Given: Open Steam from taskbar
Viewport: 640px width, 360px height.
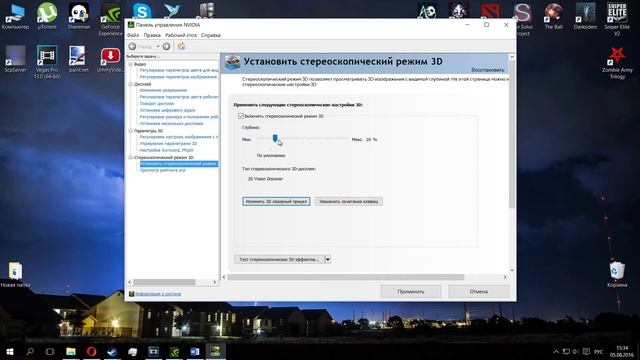Looking at the screenshot, I should 112,351.
